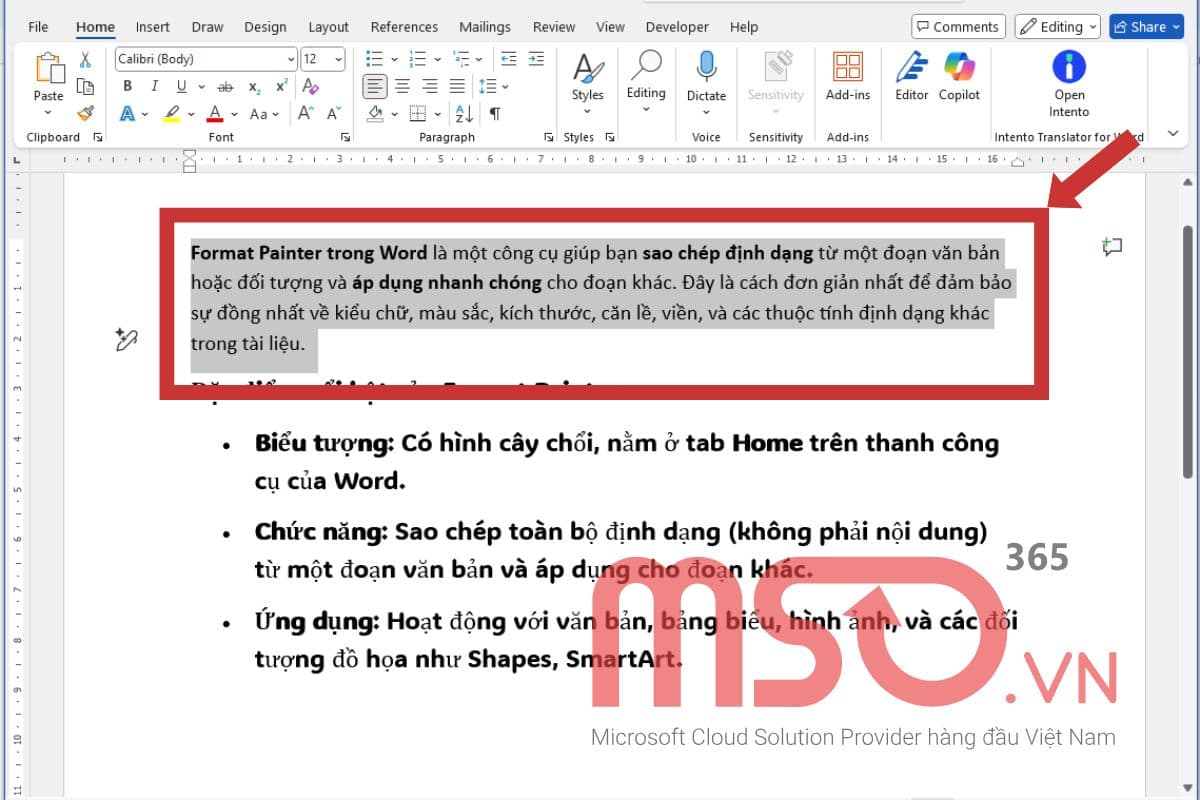Switch to the Review tab

[x=554, y=27]
